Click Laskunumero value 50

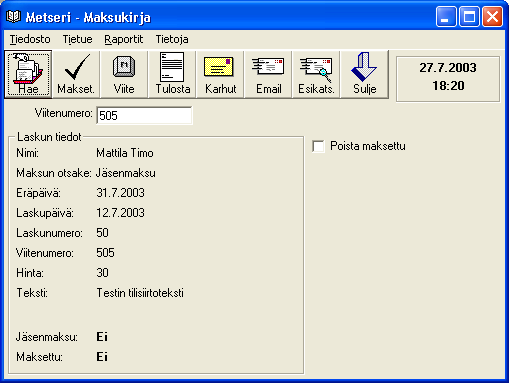click(103, 233)
